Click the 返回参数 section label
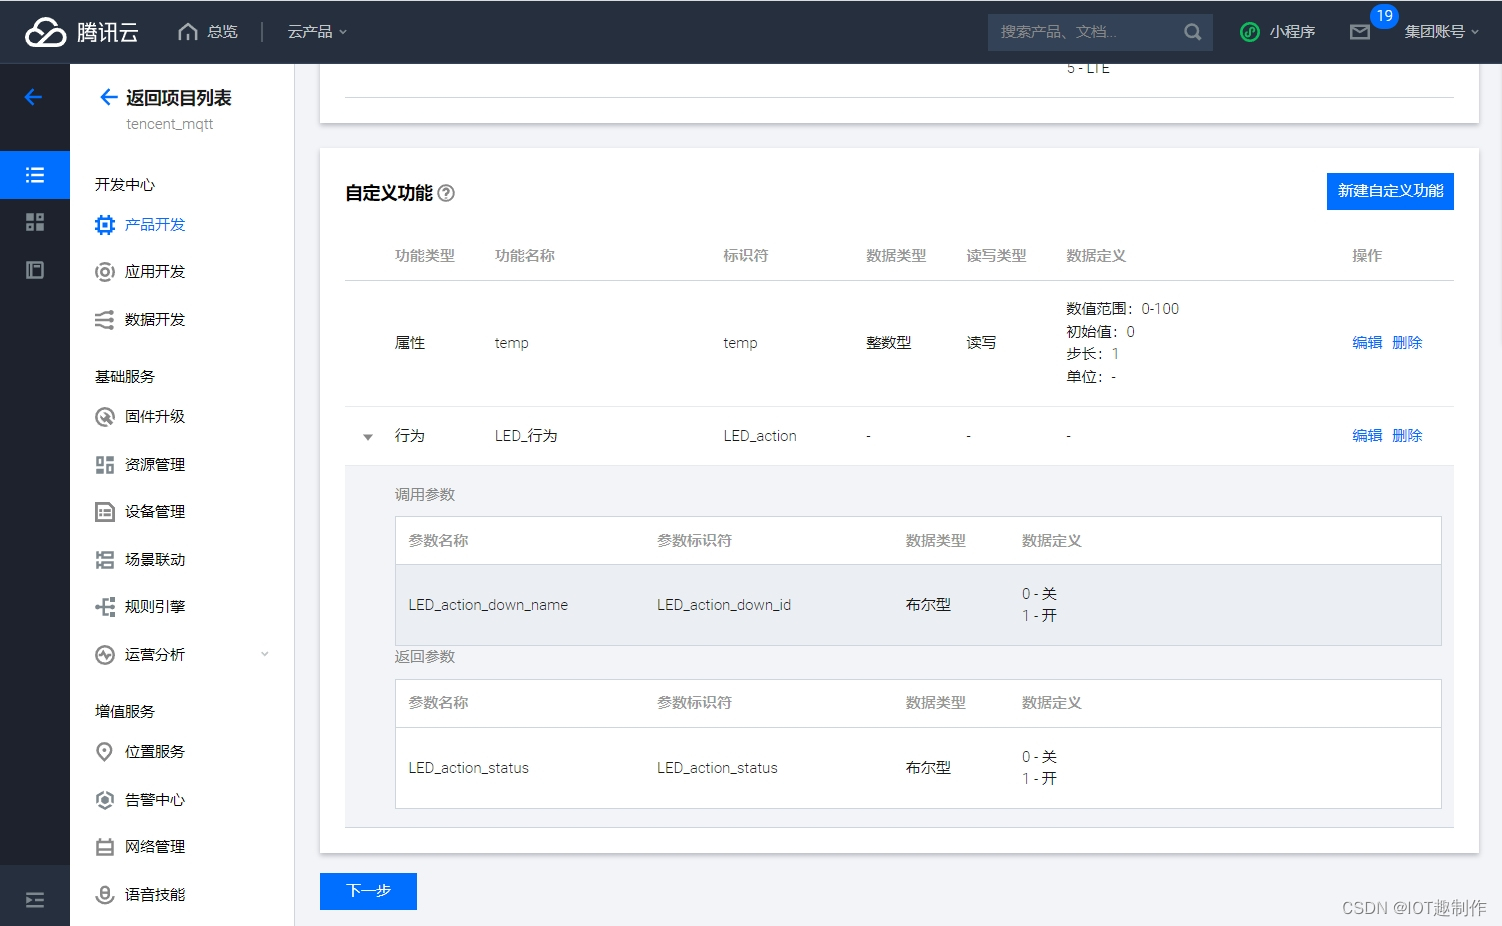Viewport: 1502px width, 926px height. click(425, 657)
